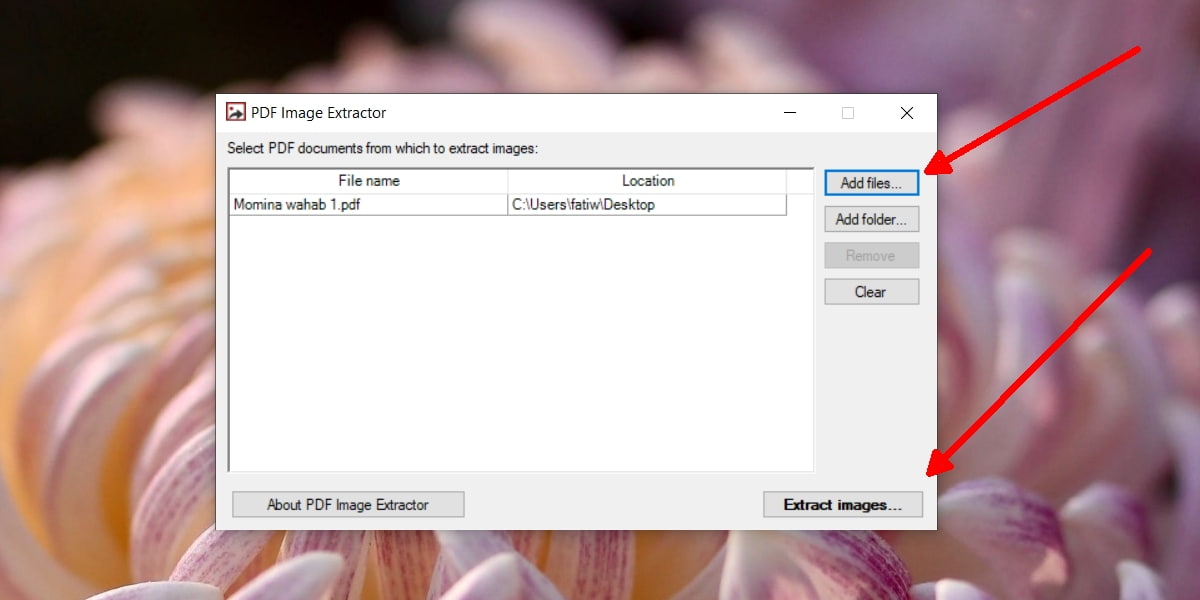Click the PDF Image Extractor title bar icon
1200x600 pixels.
(236, 113)
